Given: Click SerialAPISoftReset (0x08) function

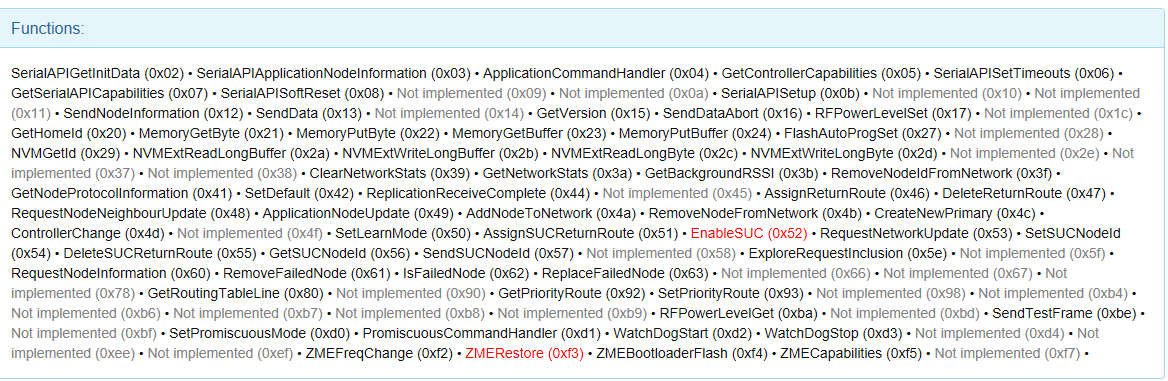Looking at the screenshot, I should 302,93.
